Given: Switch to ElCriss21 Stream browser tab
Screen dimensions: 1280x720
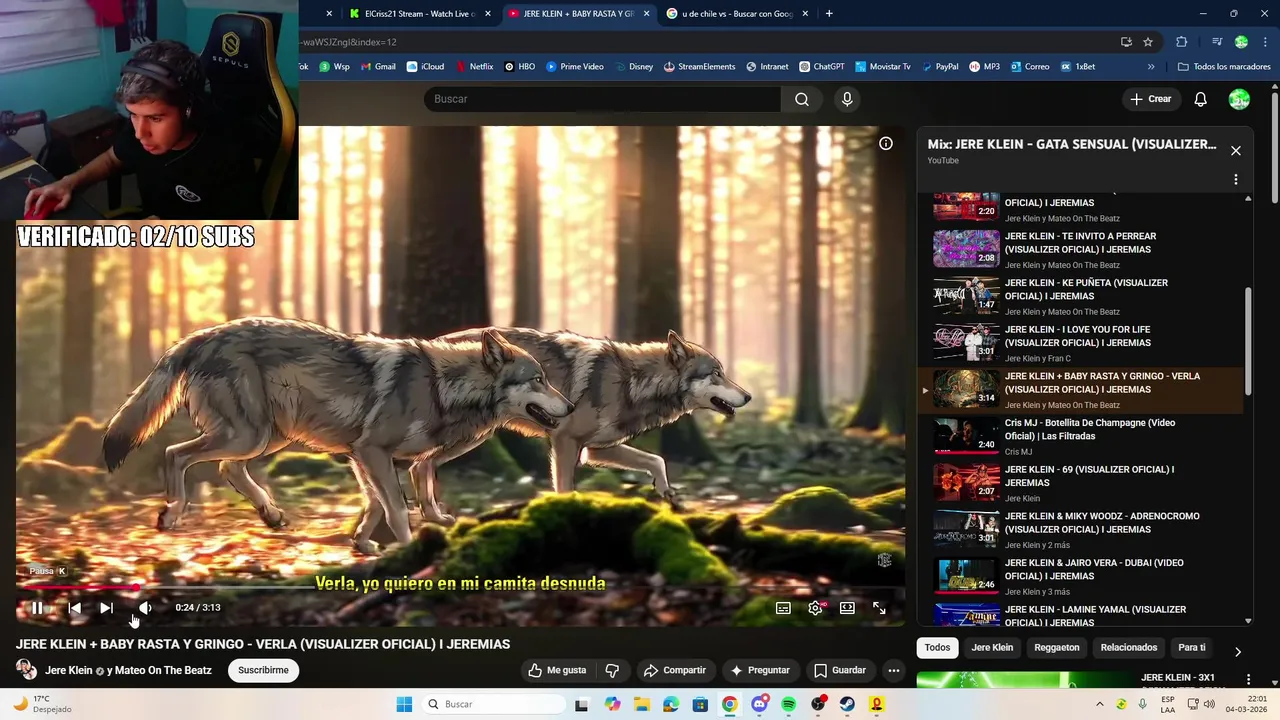Looking at the screenshot, I should [x=418, y=14].
